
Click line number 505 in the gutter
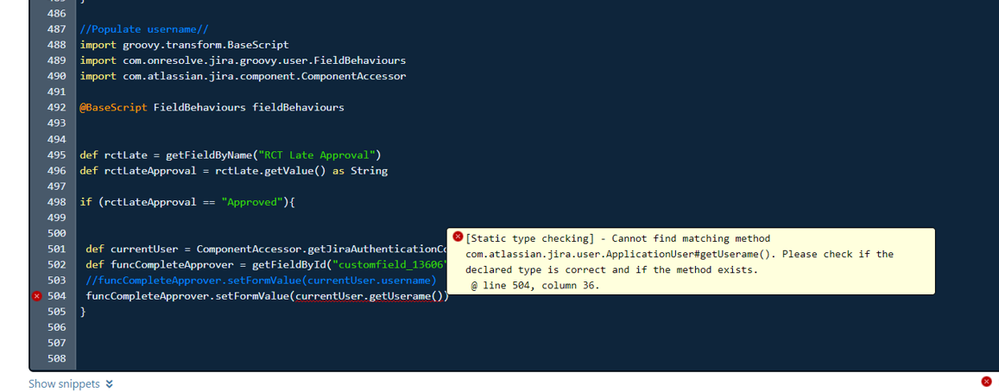57,312
